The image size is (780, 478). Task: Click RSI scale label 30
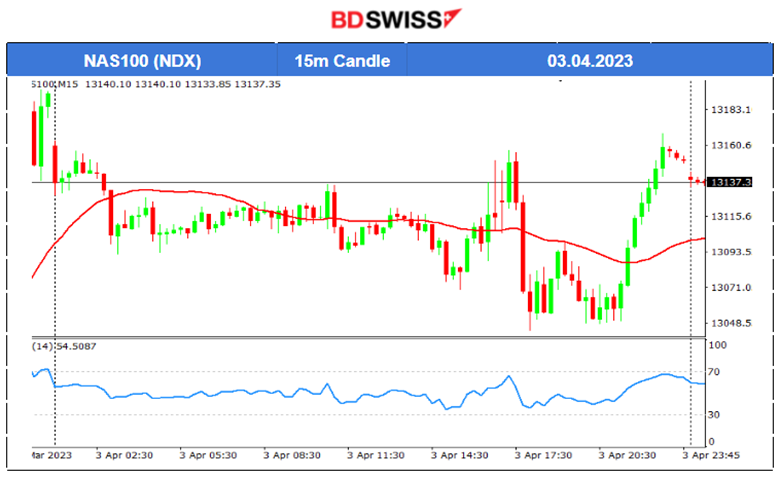pos(714,415)
